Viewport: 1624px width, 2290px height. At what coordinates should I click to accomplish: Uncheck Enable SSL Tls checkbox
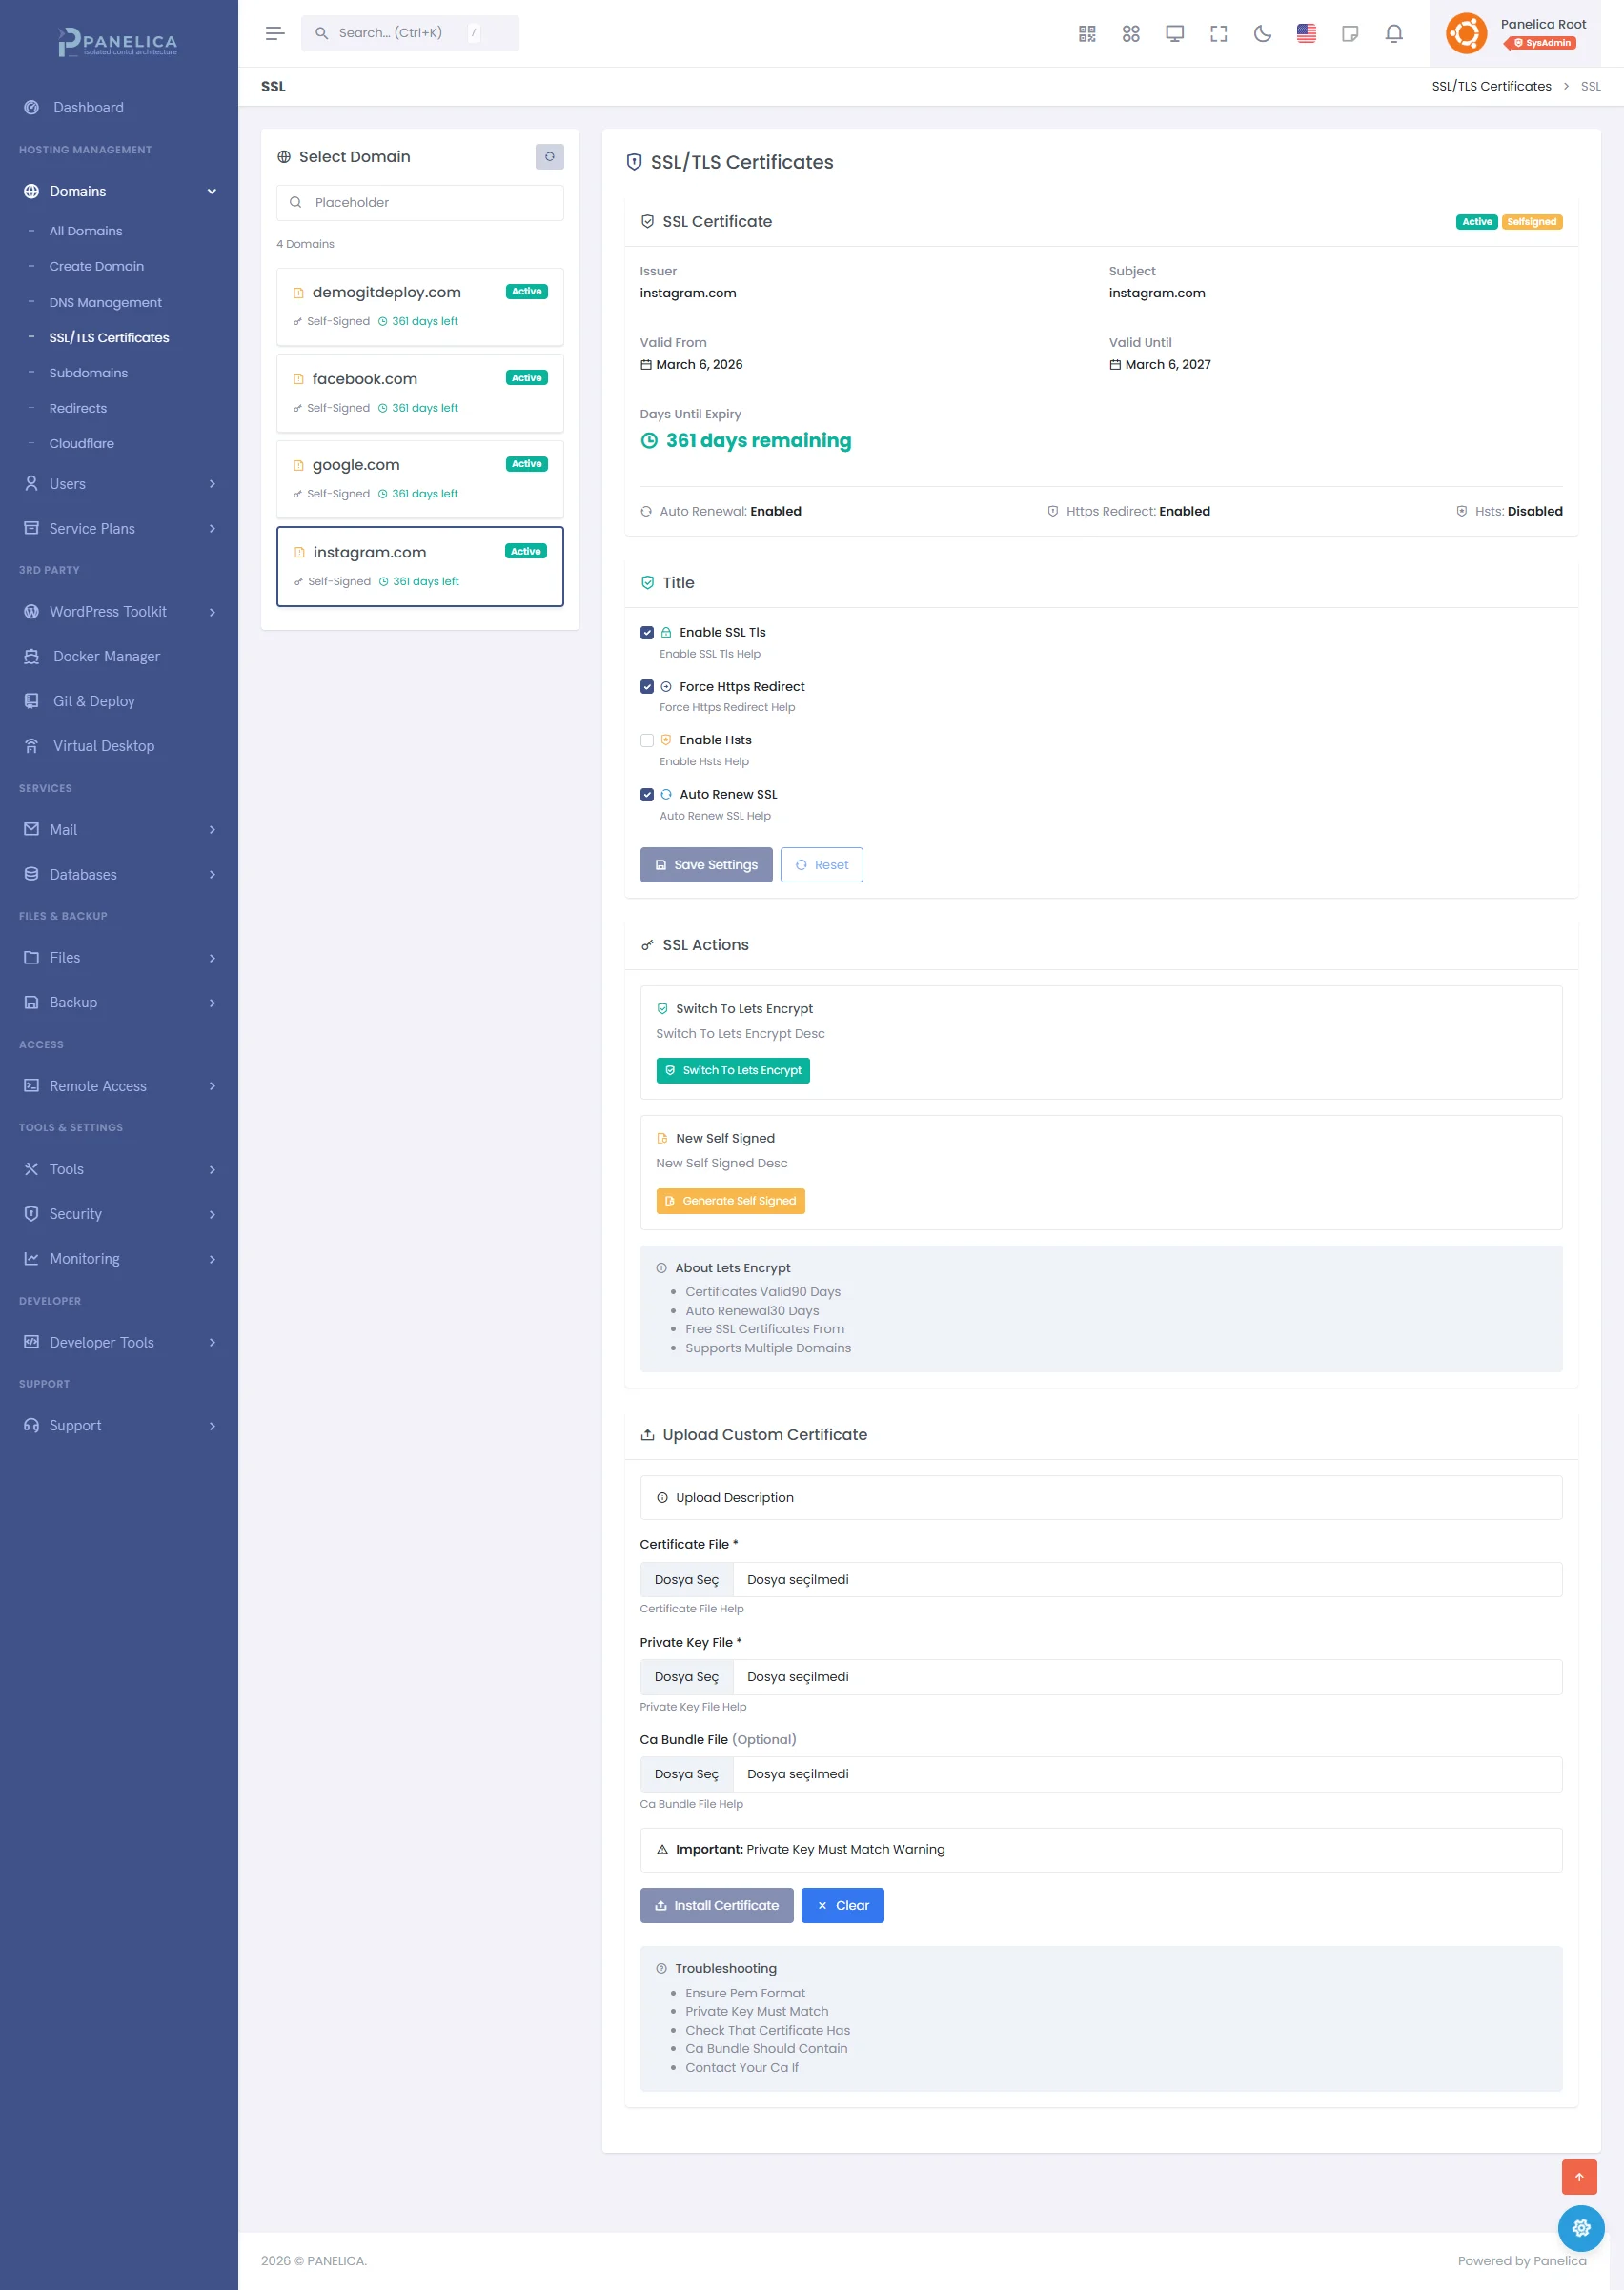647,633
